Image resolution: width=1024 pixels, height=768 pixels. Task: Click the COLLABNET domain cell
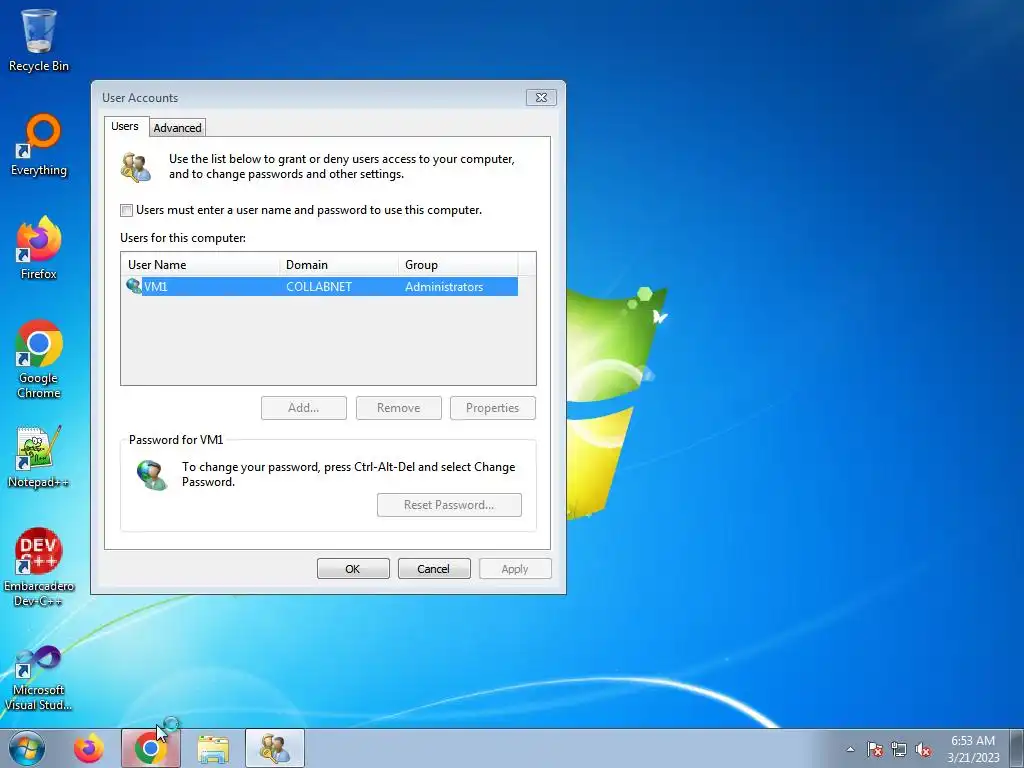click(319, 287)
